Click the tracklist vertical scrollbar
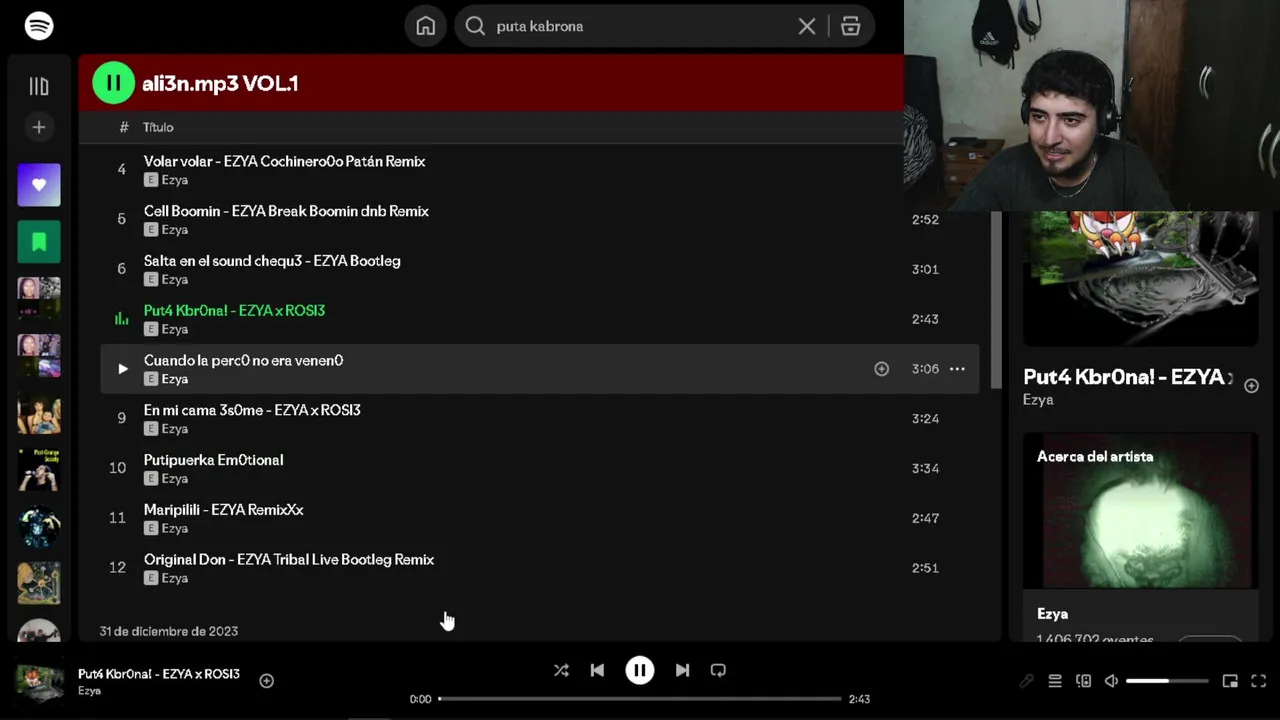 (996, 300)
